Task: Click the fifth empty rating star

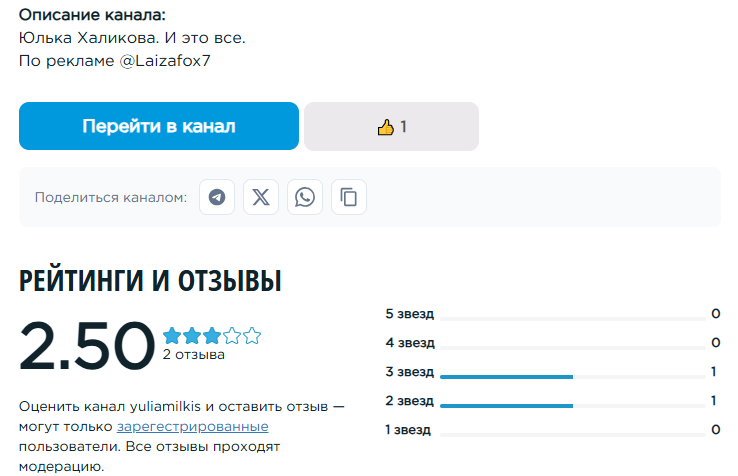Action: [x=252, y=336]
